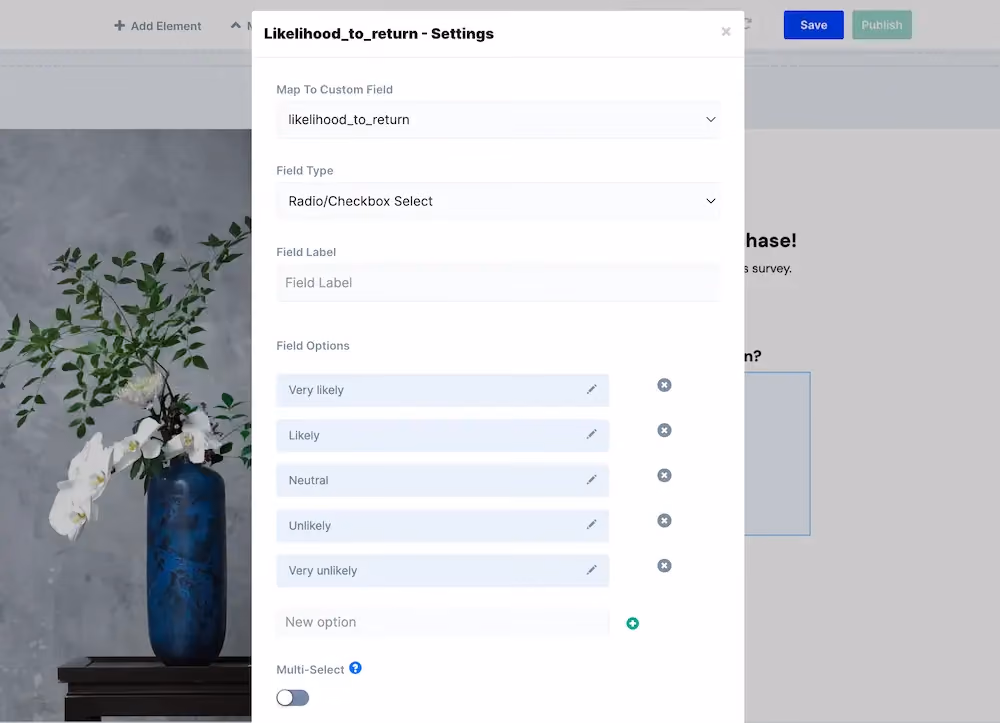
Task: Edit the 'Unlikely' option pencil icon
Action: [x=592, y=525]
